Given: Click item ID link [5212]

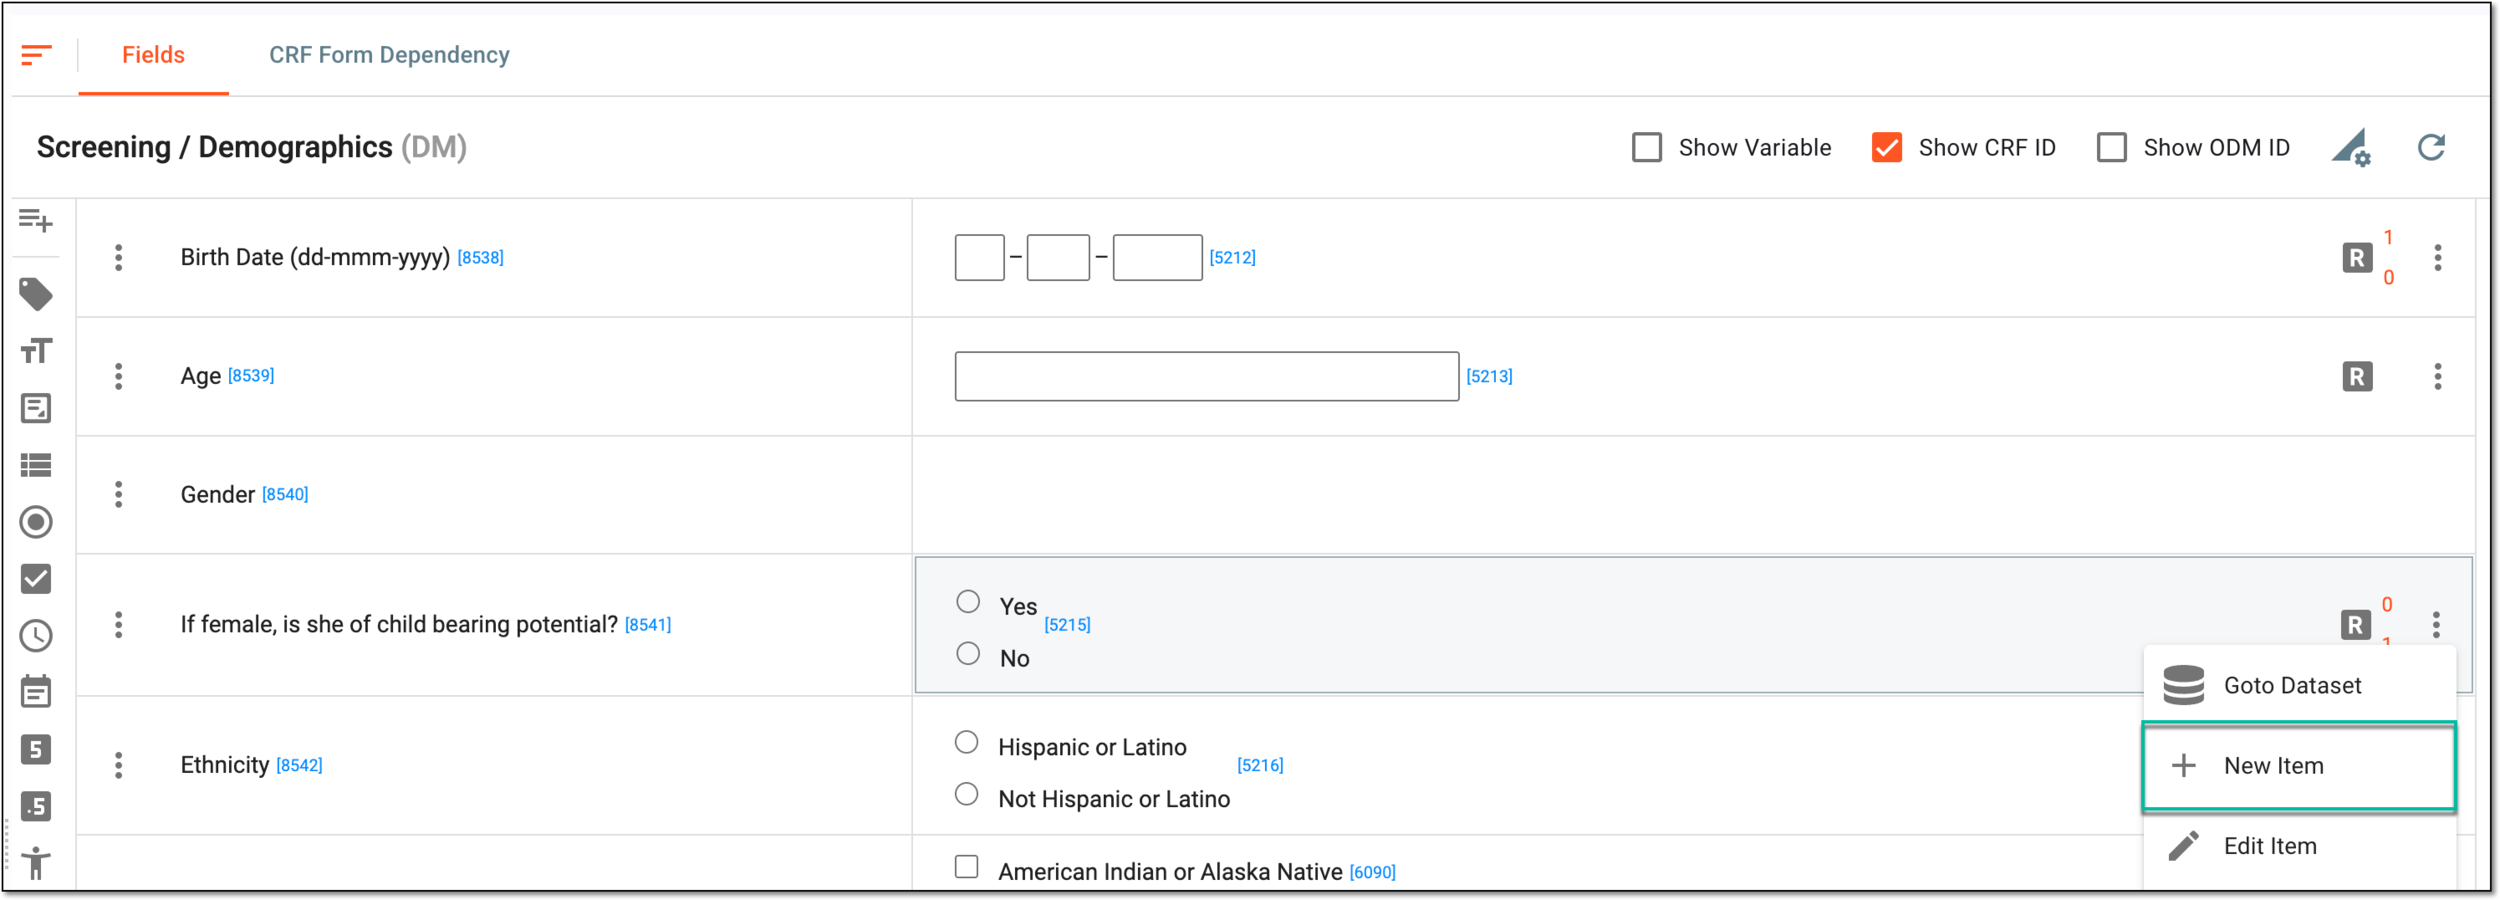Looking at the screenshot, I should pos(1233,258).
